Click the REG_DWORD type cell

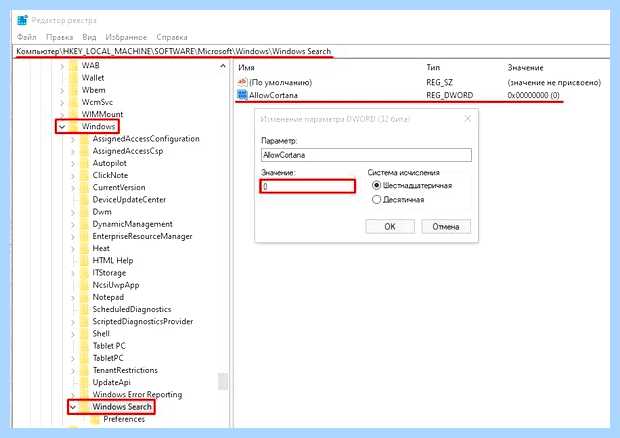pyautogui.click(x=450, y=95)
